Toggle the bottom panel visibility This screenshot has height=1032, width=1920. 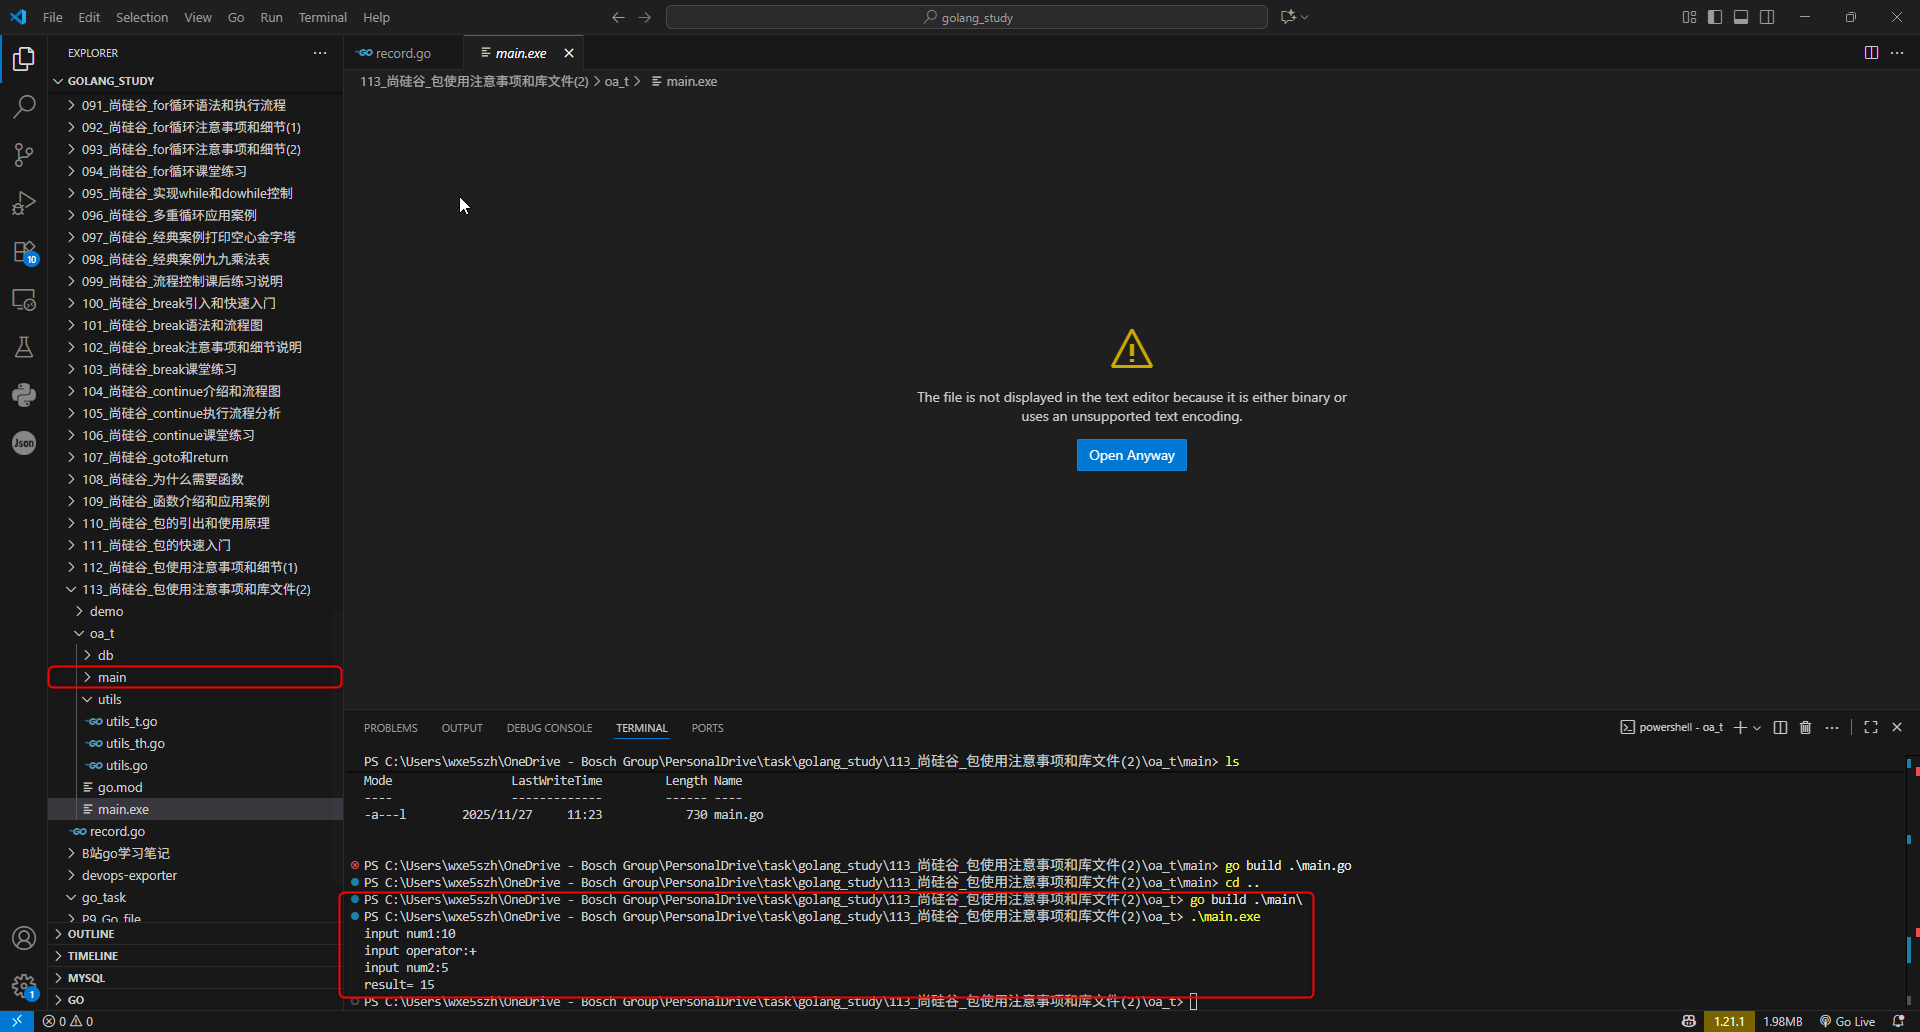point(1741,17)
